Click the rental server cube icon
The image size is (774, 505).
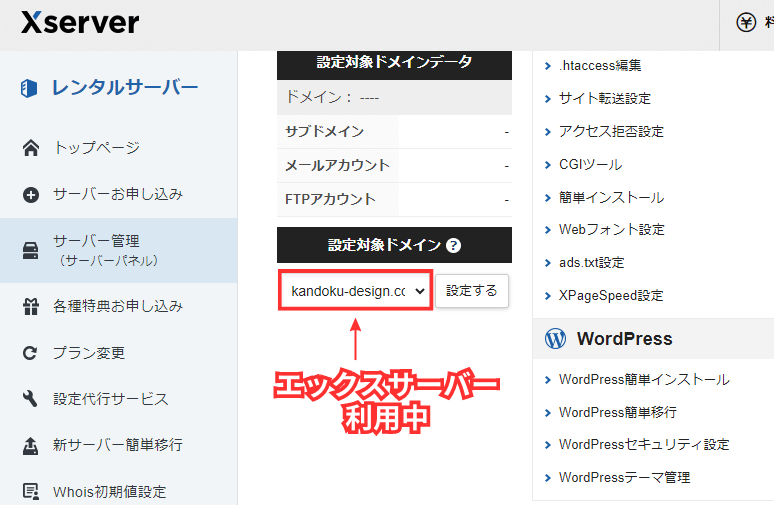point(29,88)
